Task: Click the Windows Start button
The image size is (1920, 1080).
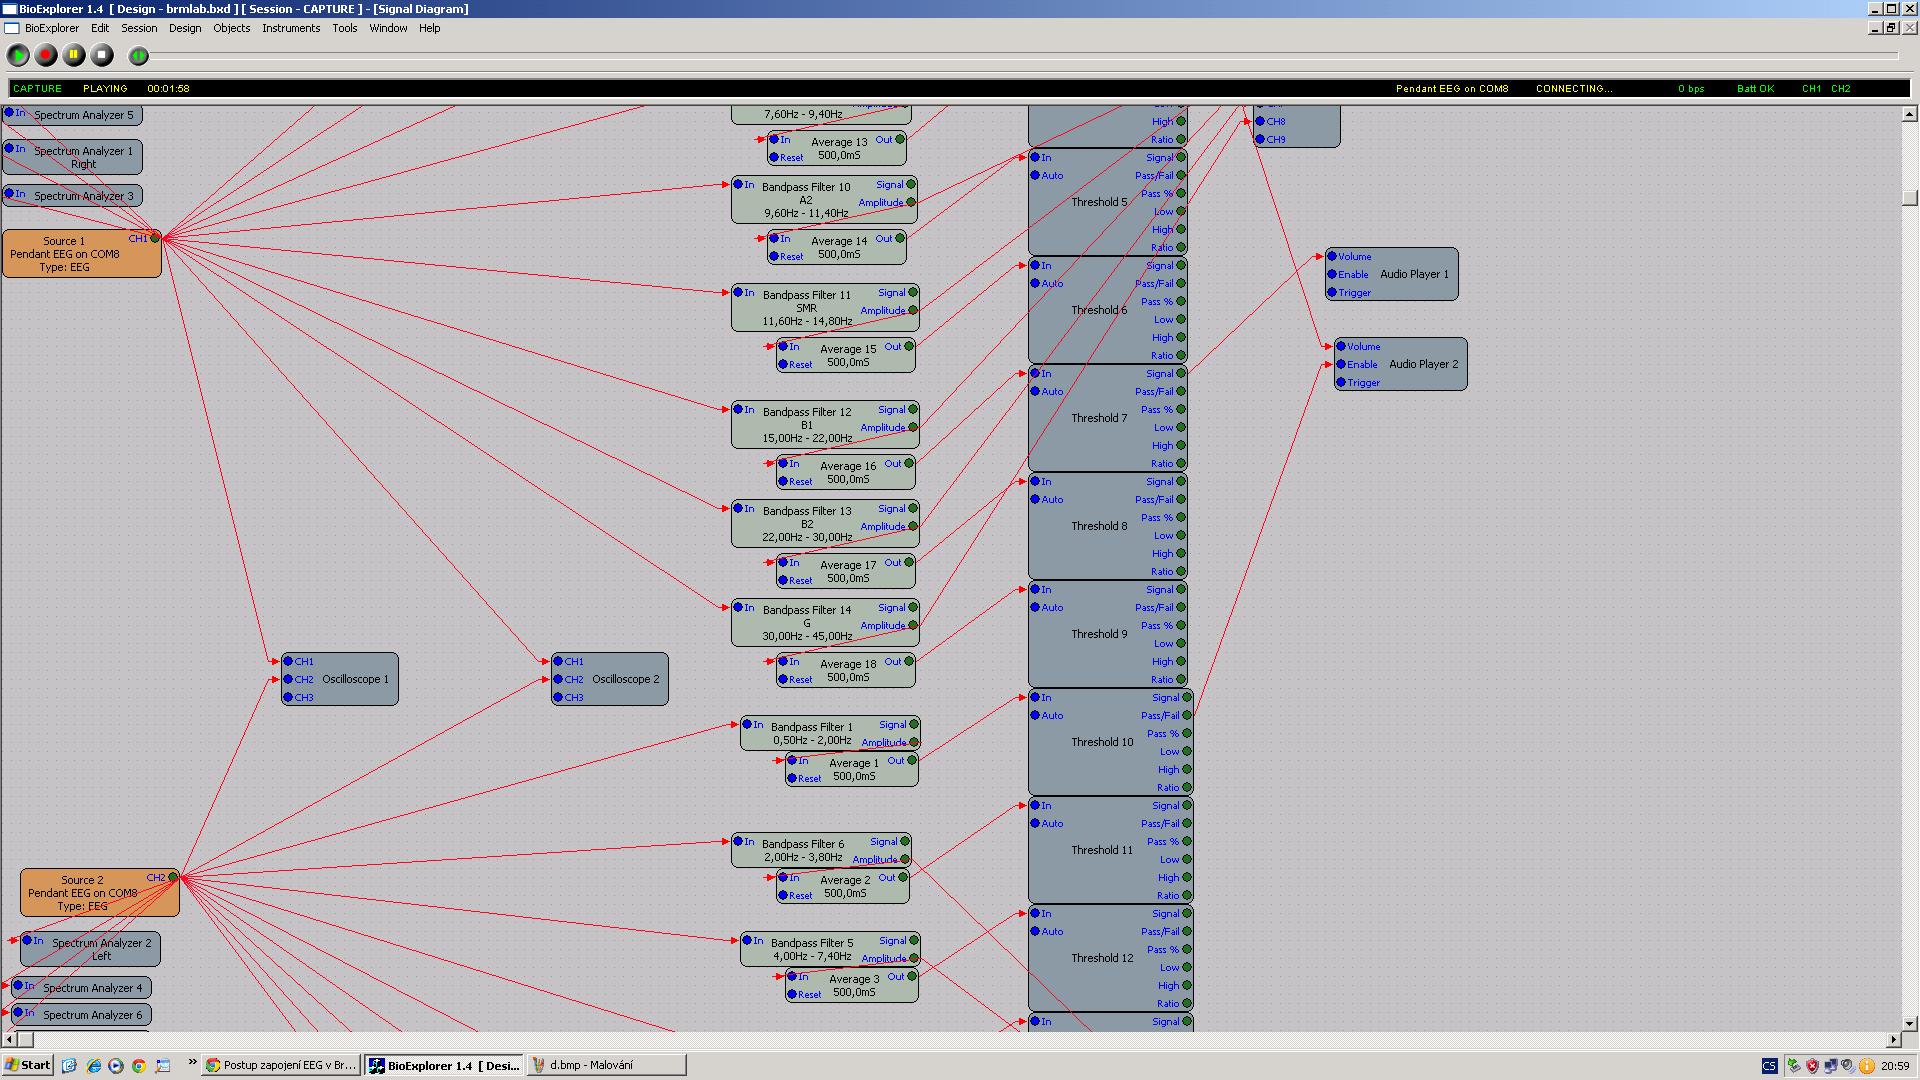Action: pos(27,1065)
